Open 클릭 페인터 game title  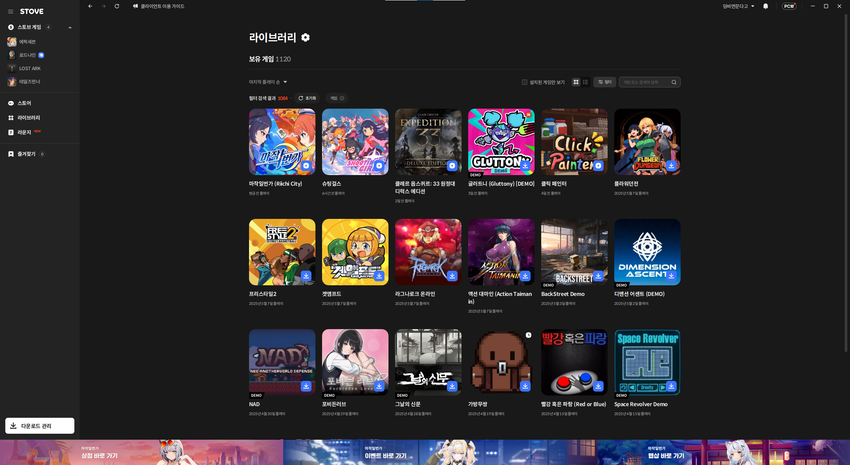coord(553,184)
